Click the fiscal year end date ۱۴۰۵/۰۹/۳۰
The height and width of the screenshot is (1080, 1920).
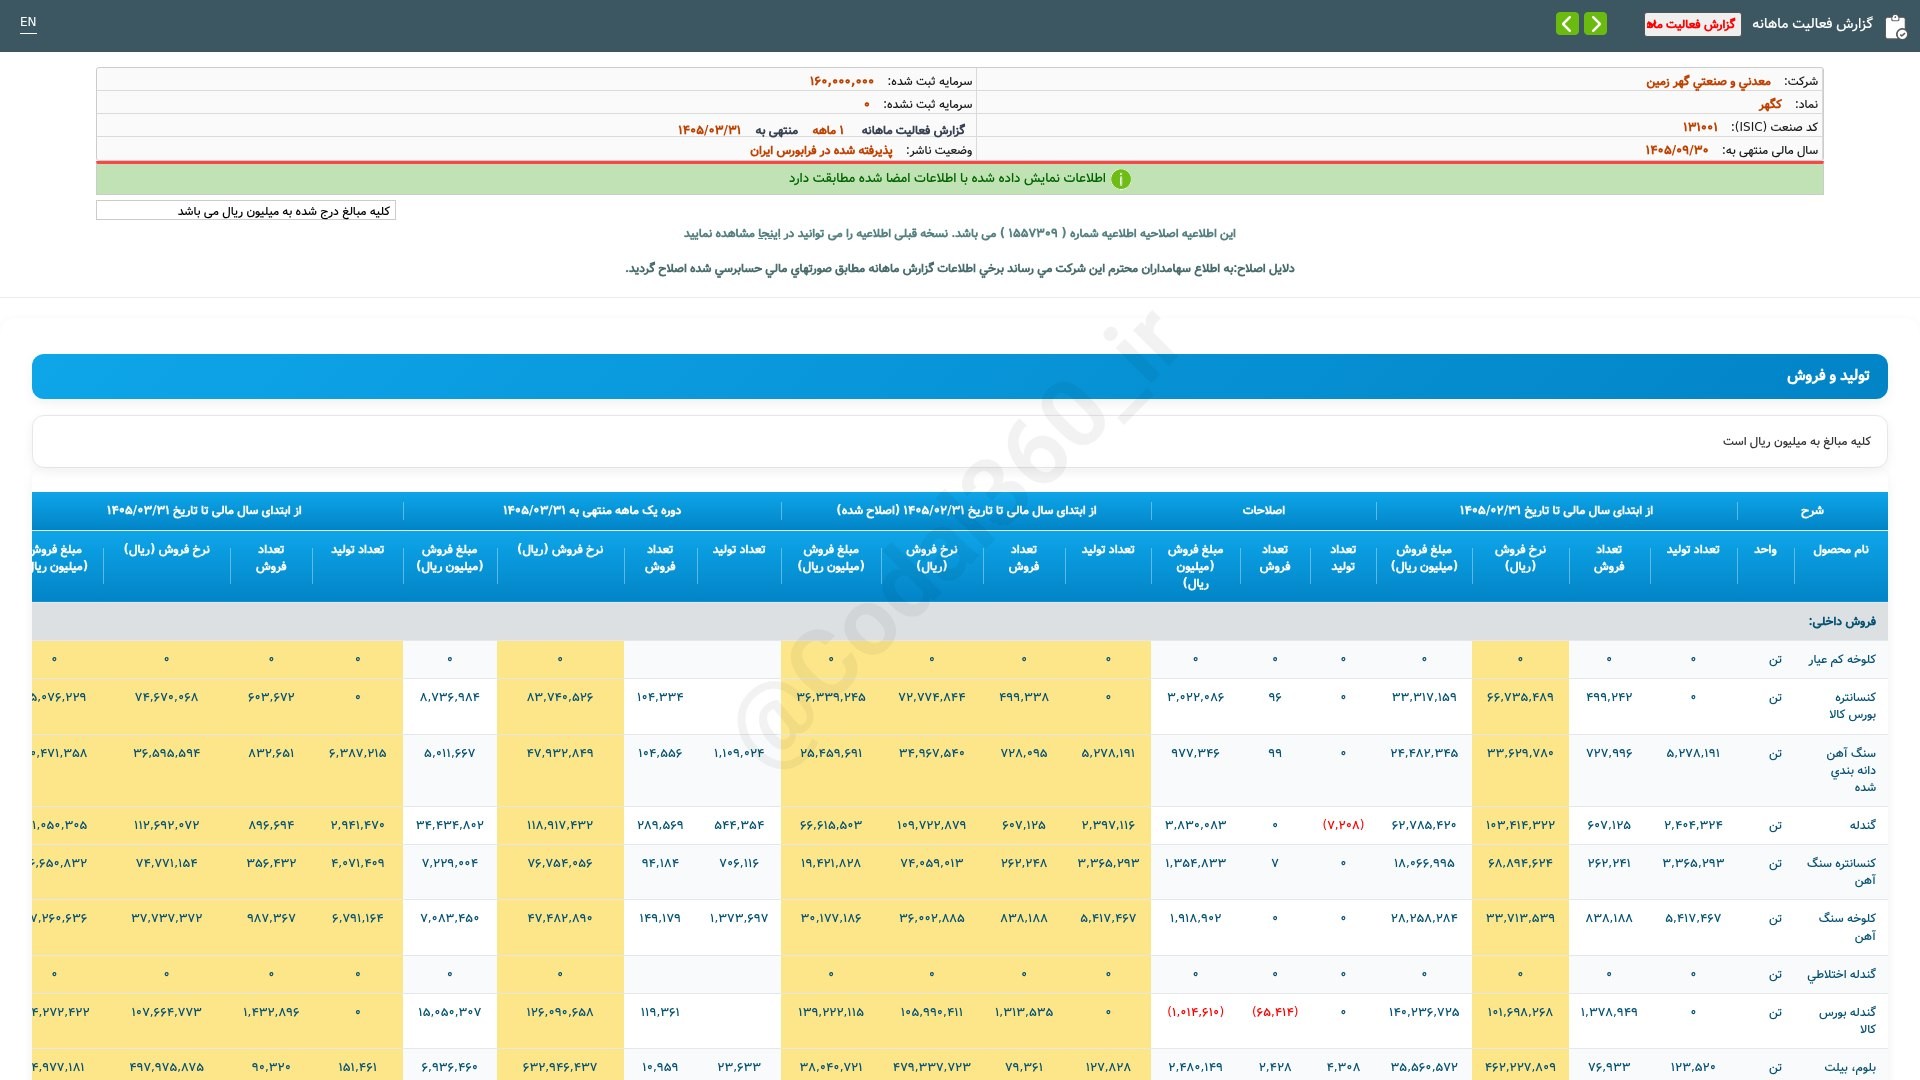pos(1677,150)
